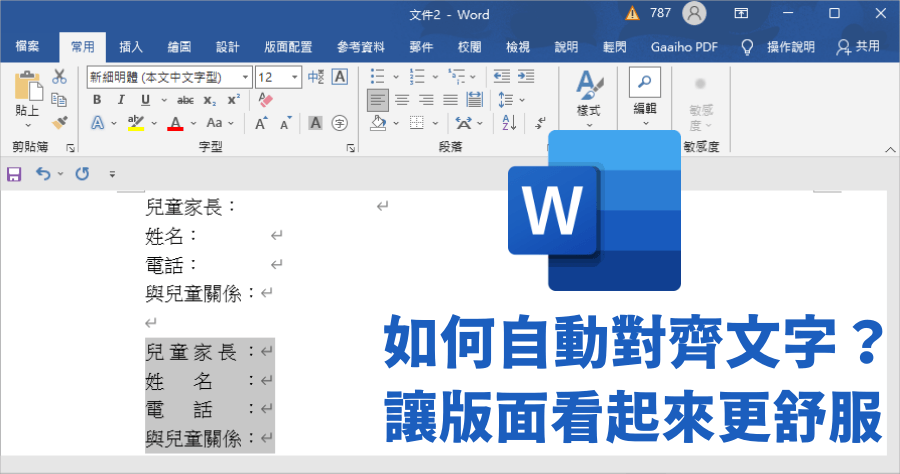Switch to the Design tab
Viewport: 900px width, 474px height.
pos(227,46)
